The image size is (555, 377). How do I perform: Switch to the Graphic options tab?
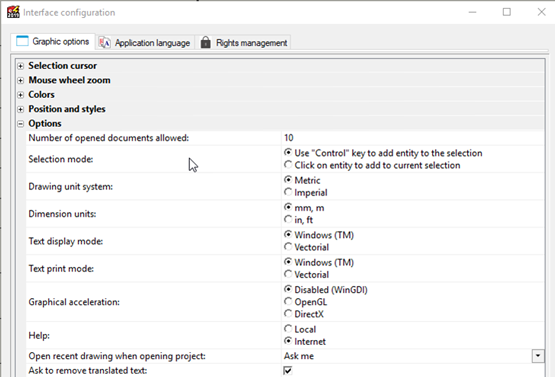53,42
